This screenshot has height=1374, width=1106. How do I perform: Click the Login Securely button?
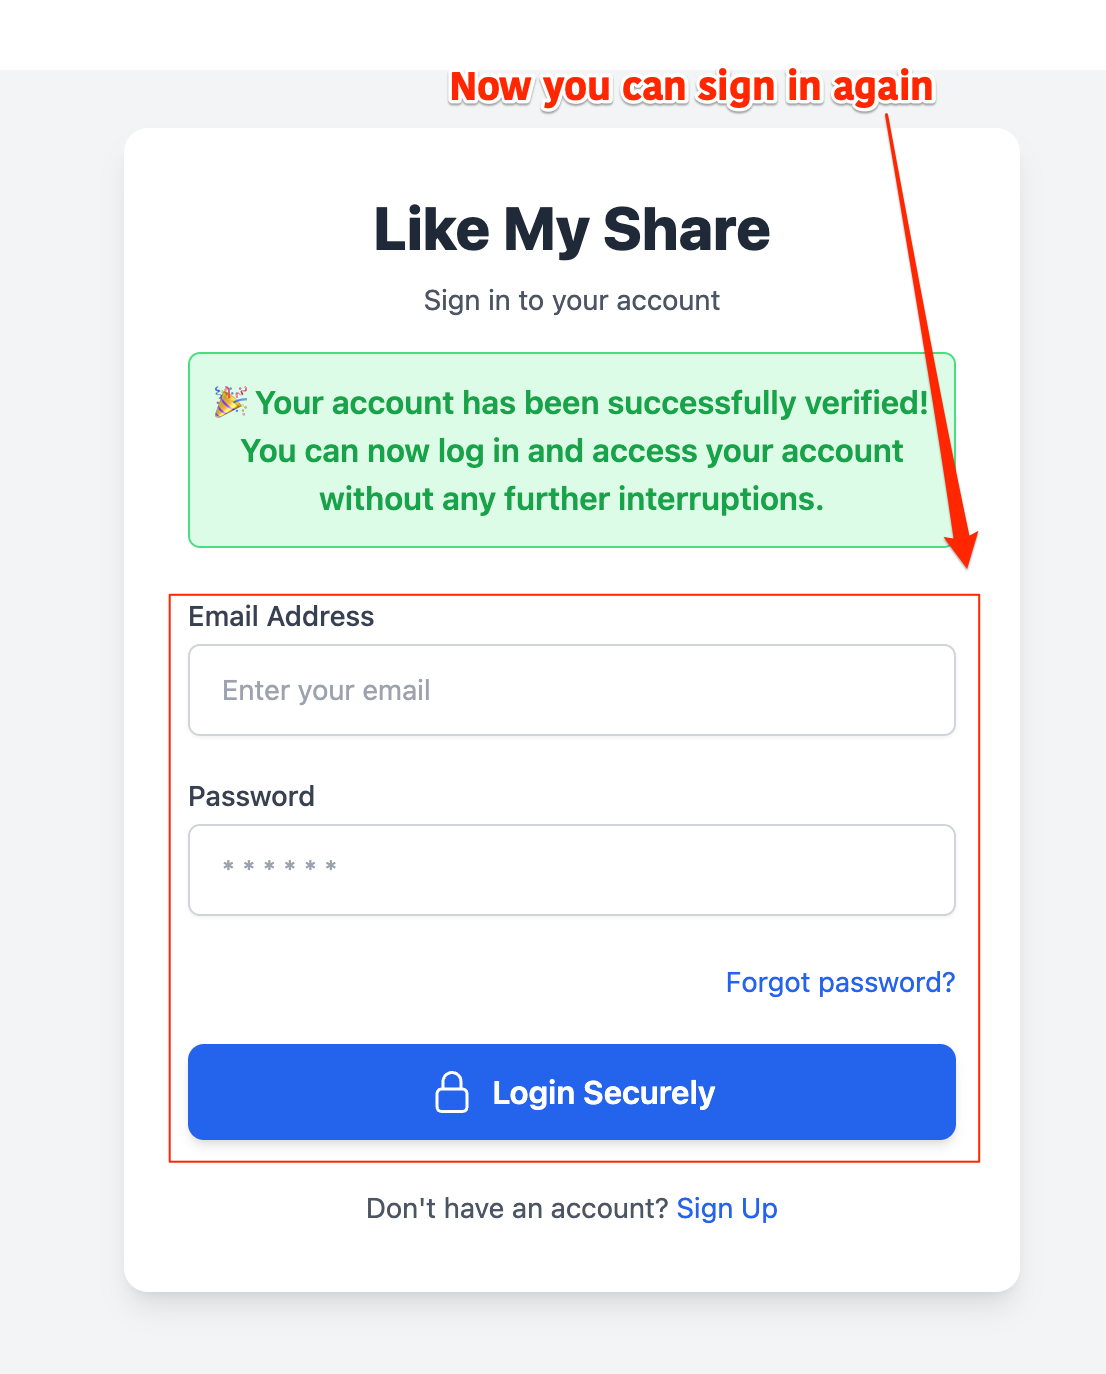[x=571, y=1093]
